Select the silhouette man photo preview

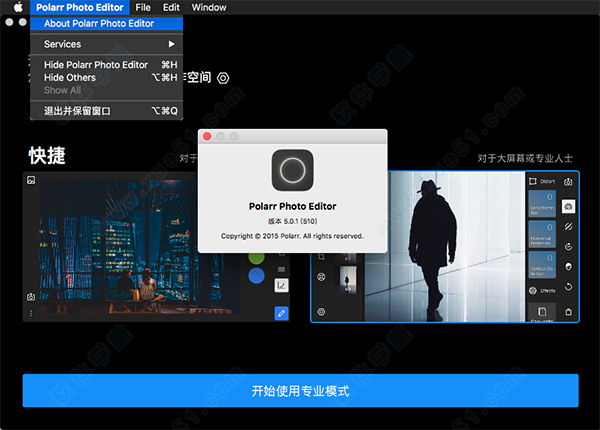click(x=445, y=247)
